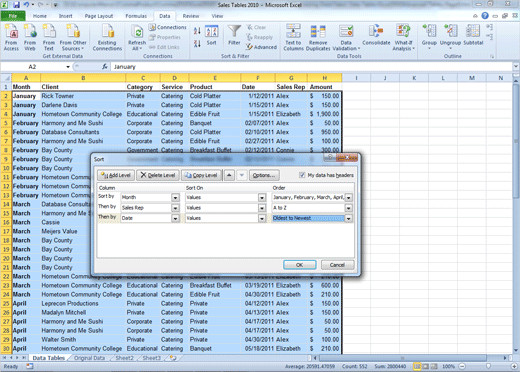Switch to Page Layout view button
520x372 pixels.
pos(426,366)
